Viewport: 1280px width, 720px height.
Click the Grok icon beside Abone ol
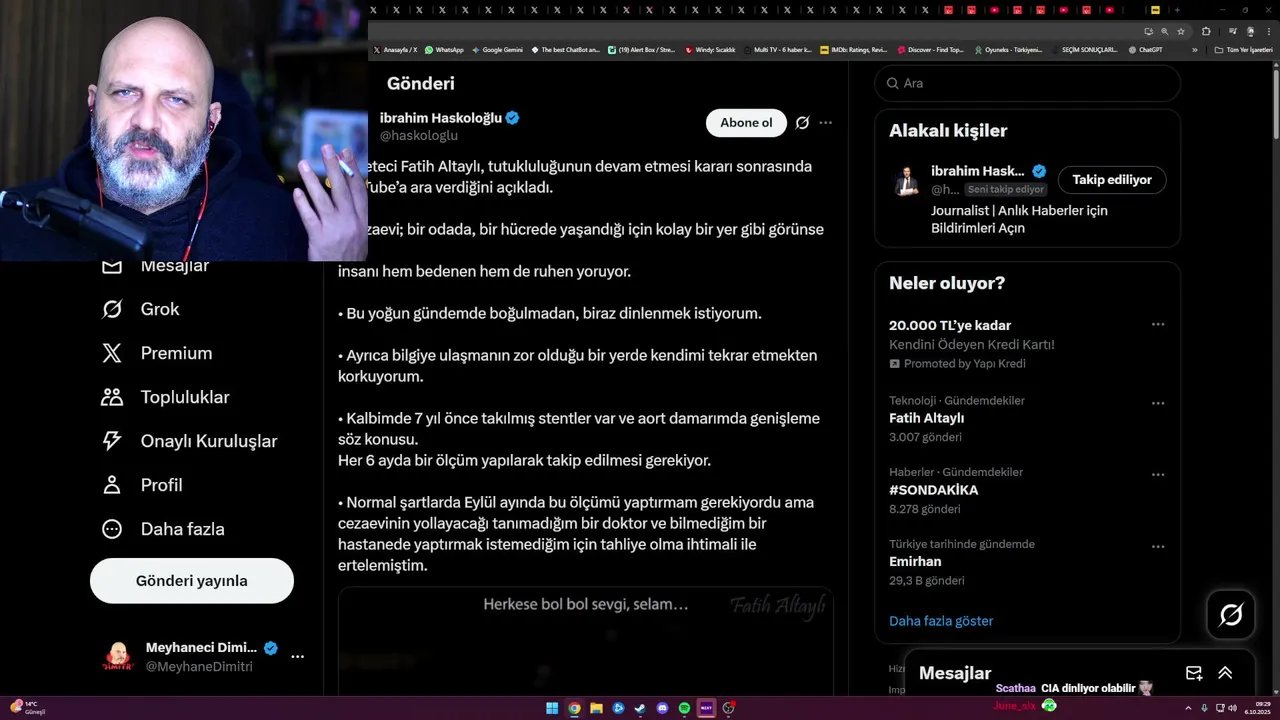(802, 123)
